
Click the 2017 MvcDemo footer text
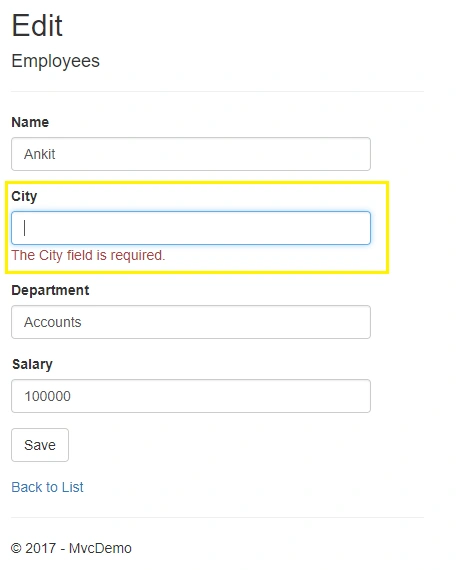71,548
